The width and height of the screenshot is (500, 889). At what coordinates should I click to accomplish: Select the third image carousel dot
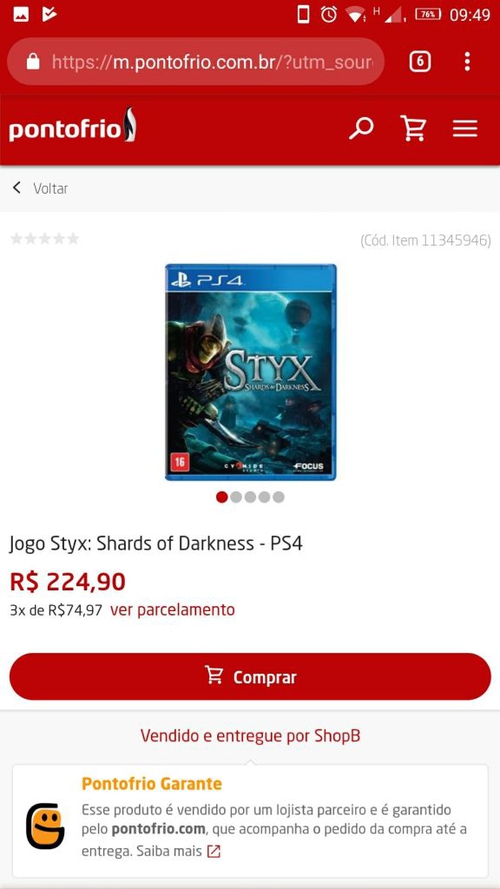pos(250,497)
